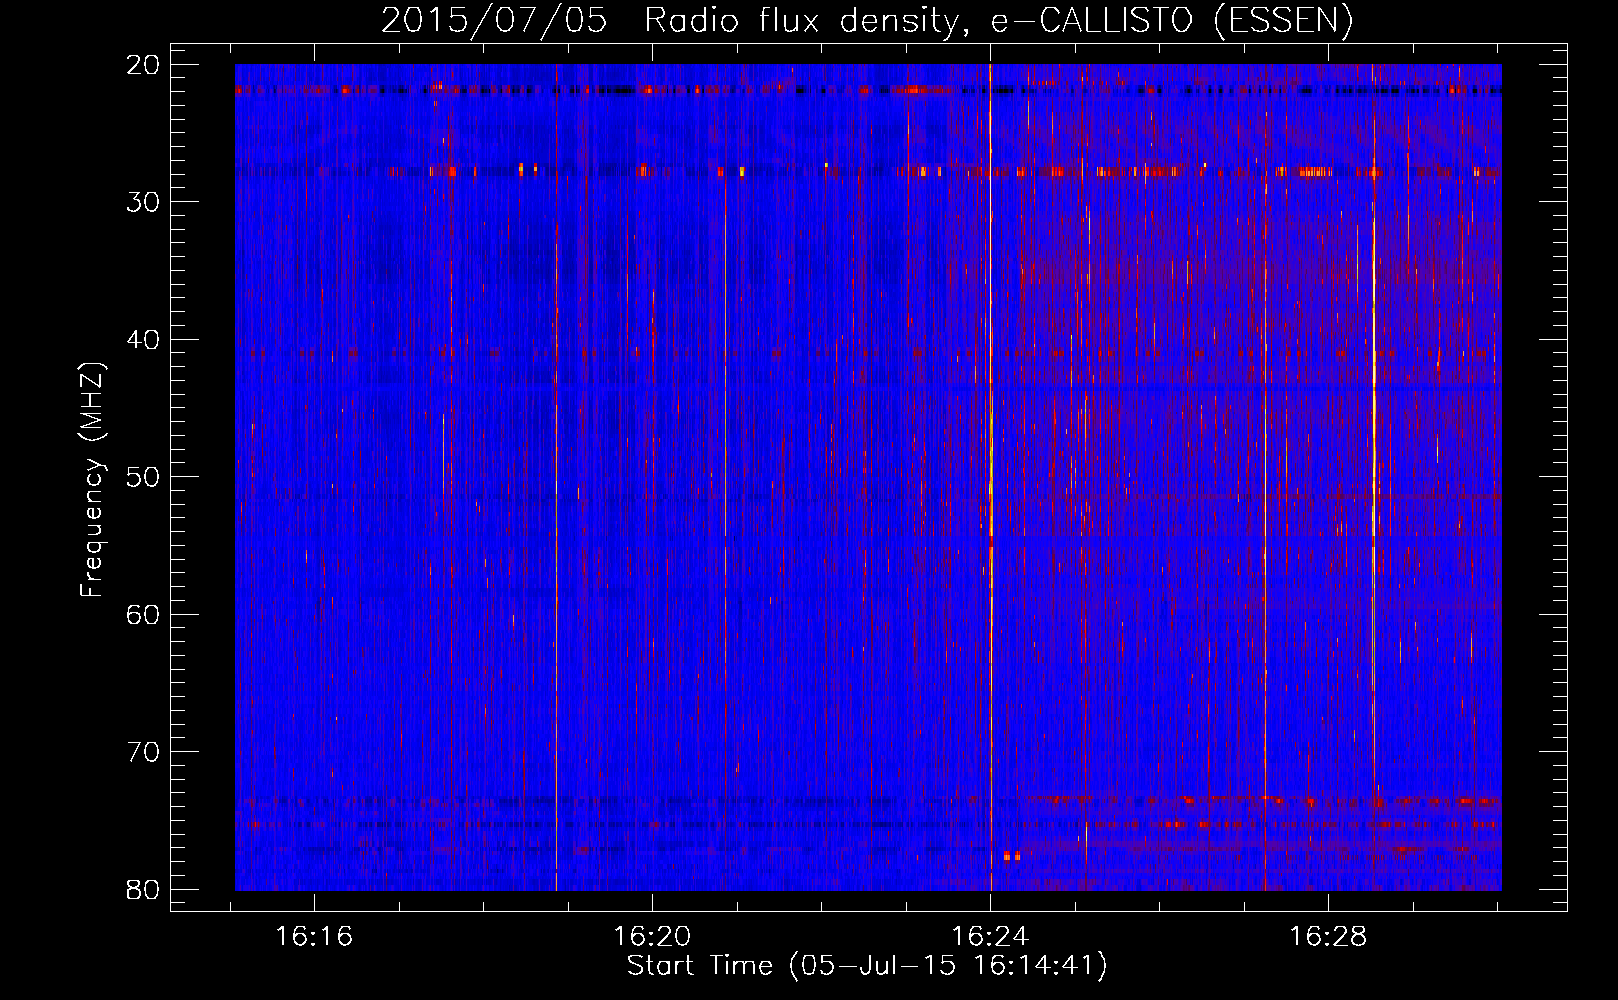The height and width of the screenshot is (1000, 1618).
Task: Click the plot title text e-CALLISTO (ESSEN)
Action: (1172, 21)
